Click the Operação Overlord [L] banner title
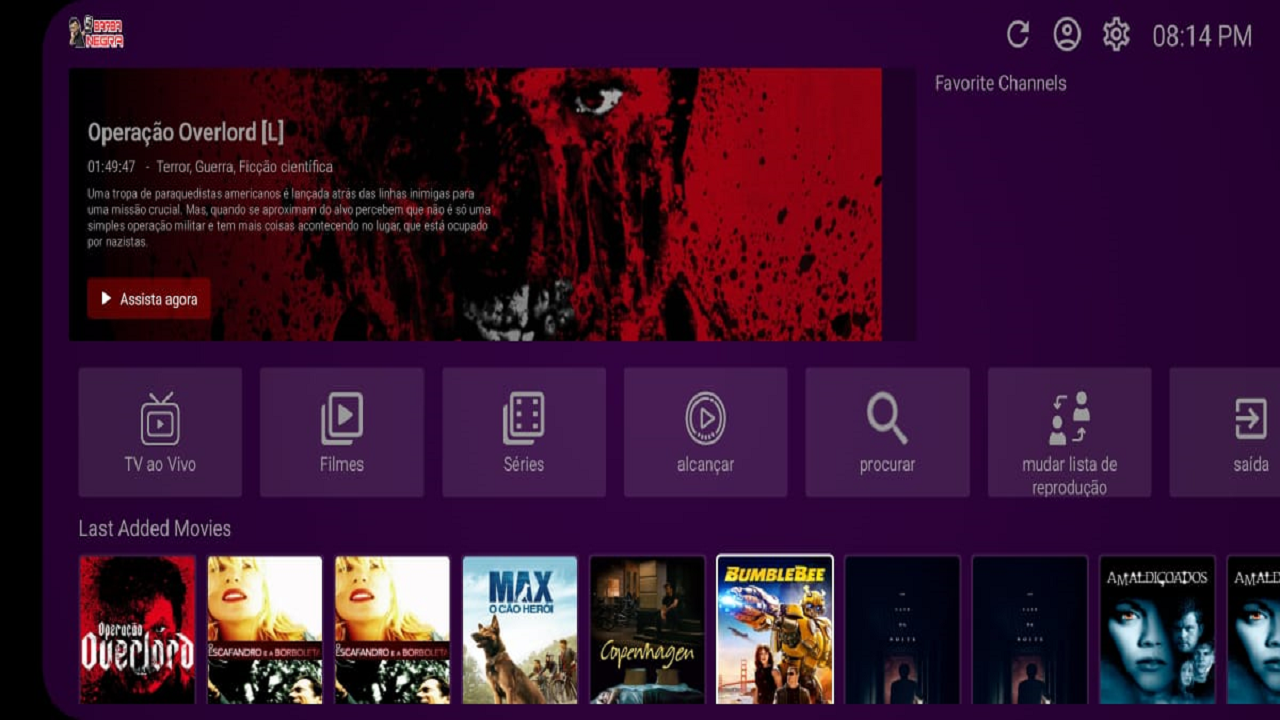This screenshot has height=720, width=1280. click(x=186, y=132)
